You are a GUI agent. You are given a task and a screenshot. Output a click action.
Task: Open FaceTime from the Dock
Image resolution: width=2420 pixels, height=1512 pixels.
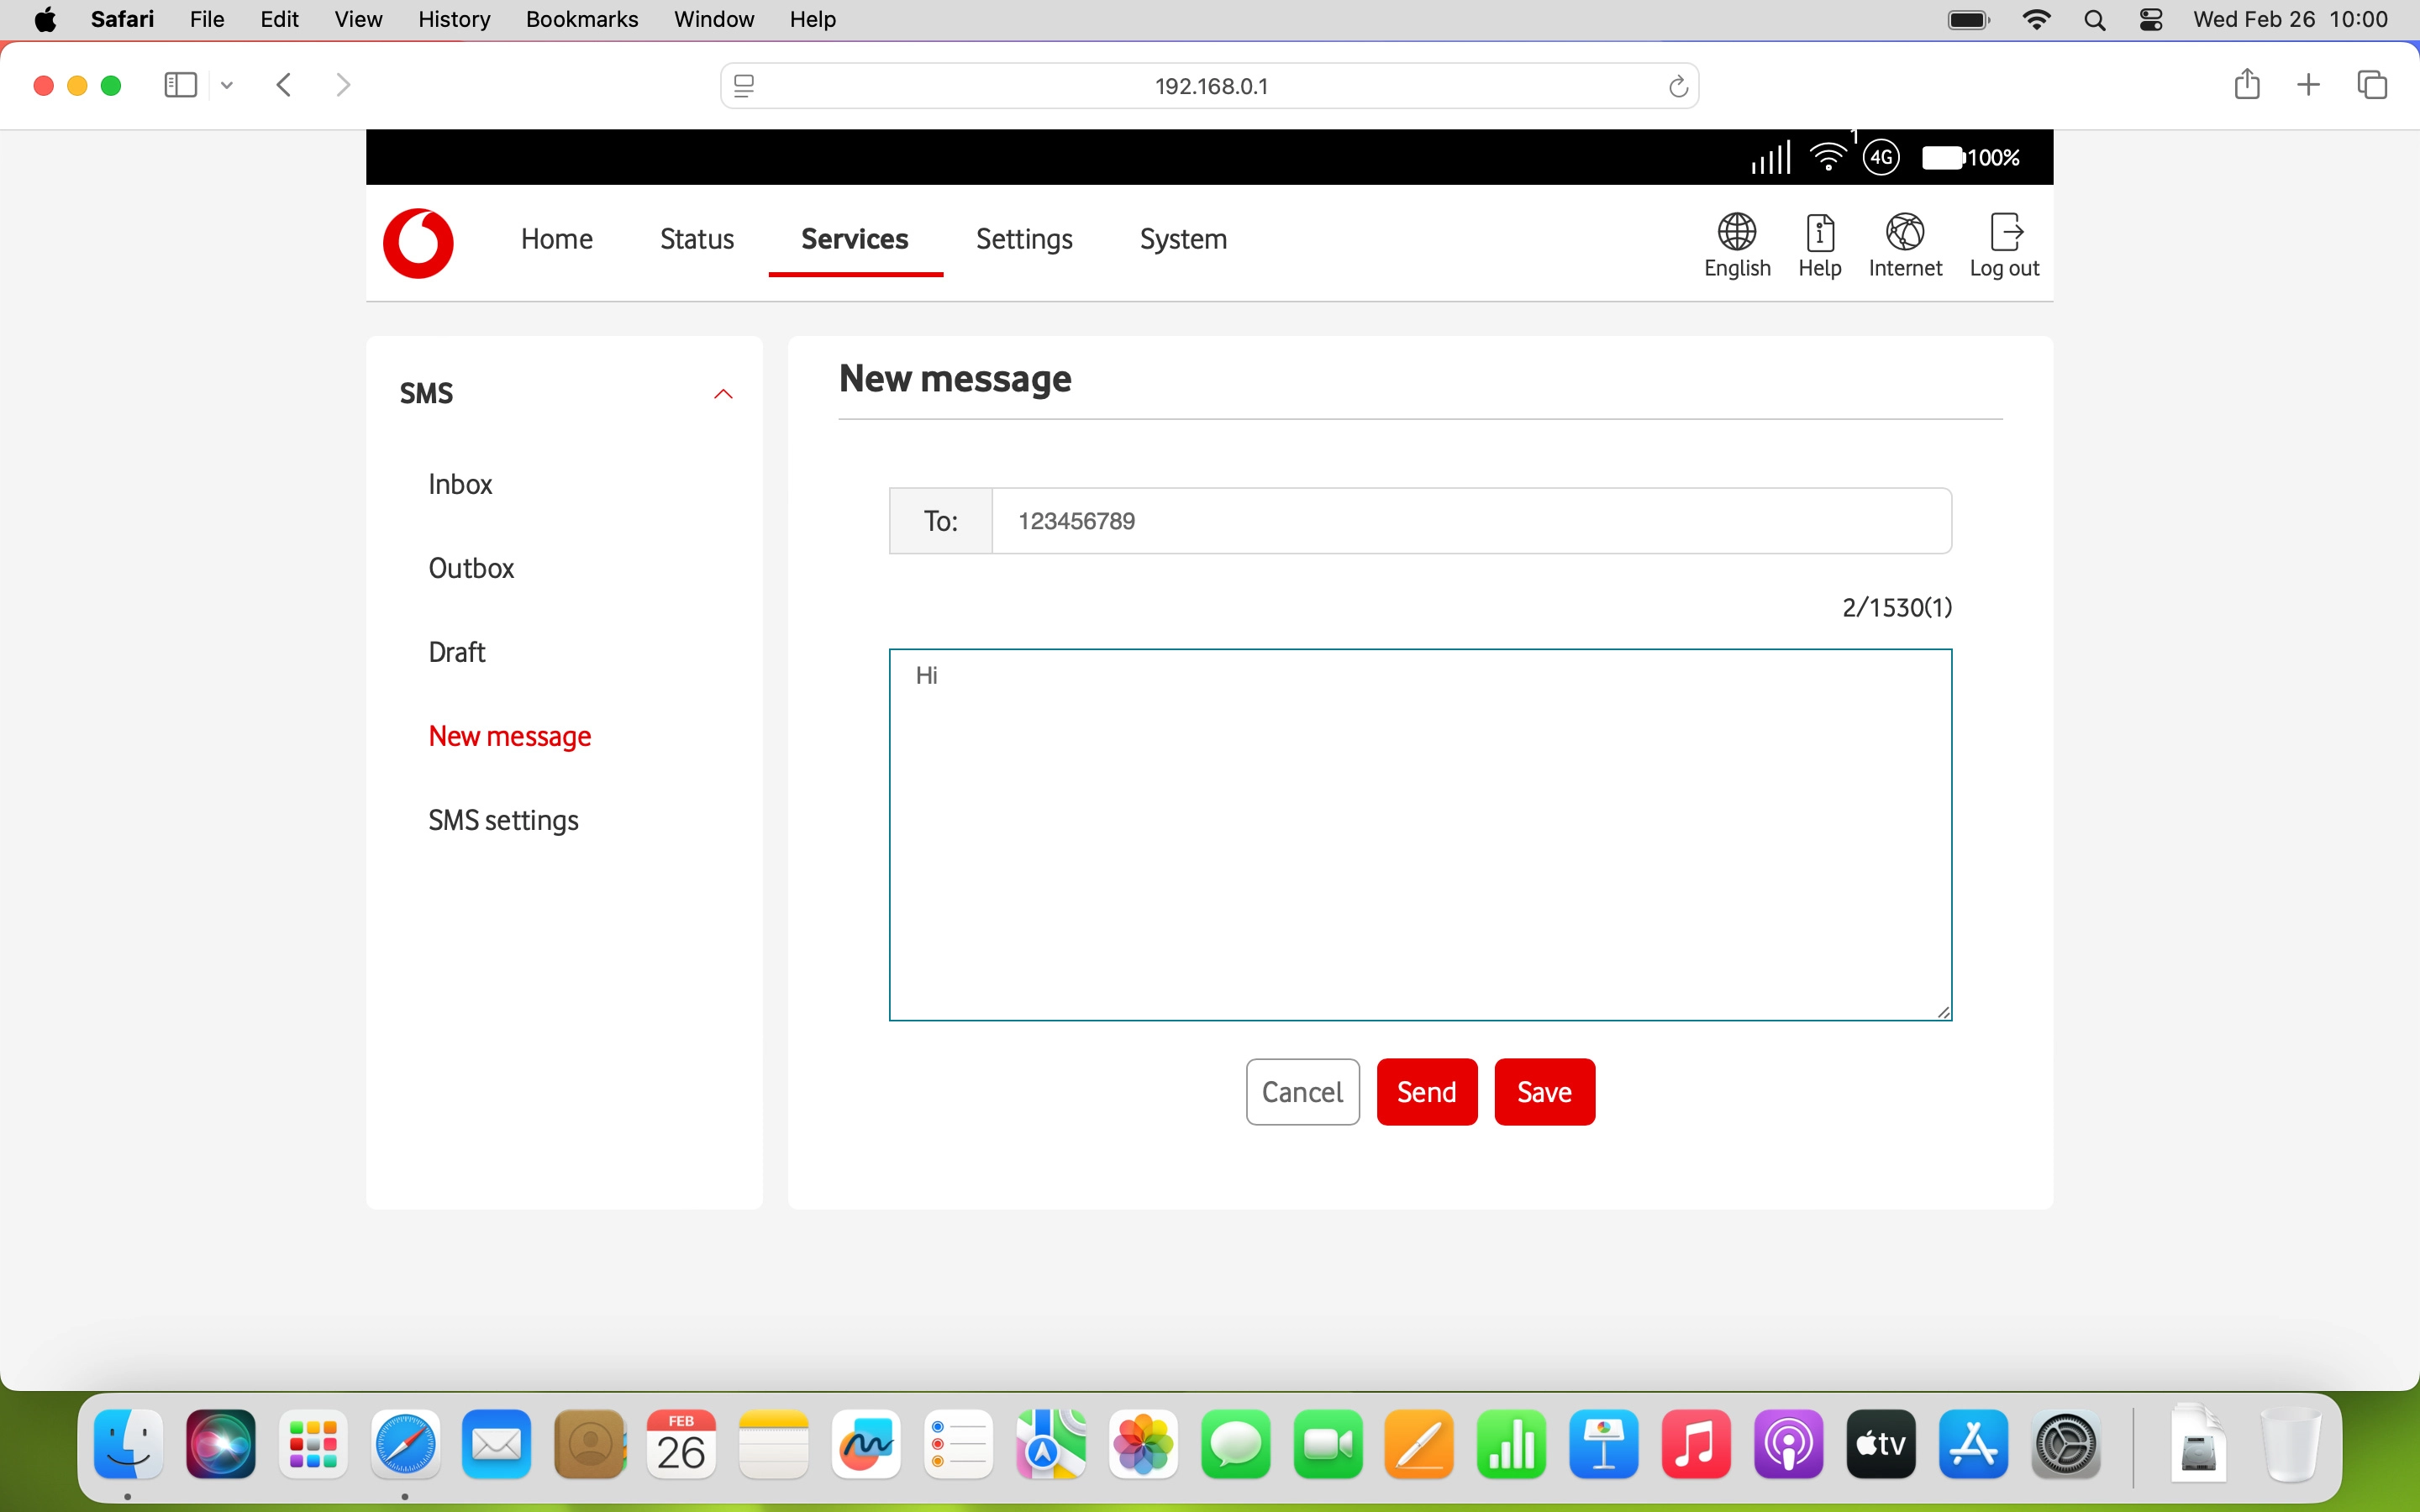tap(1328, 1444)
